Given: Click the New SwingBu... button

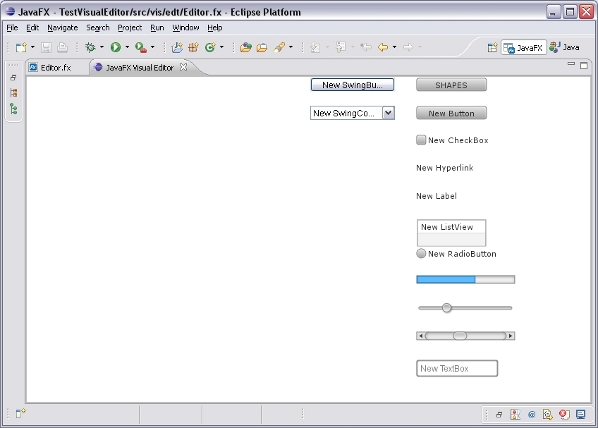Looking at the screenshot, I should [352, 85].
